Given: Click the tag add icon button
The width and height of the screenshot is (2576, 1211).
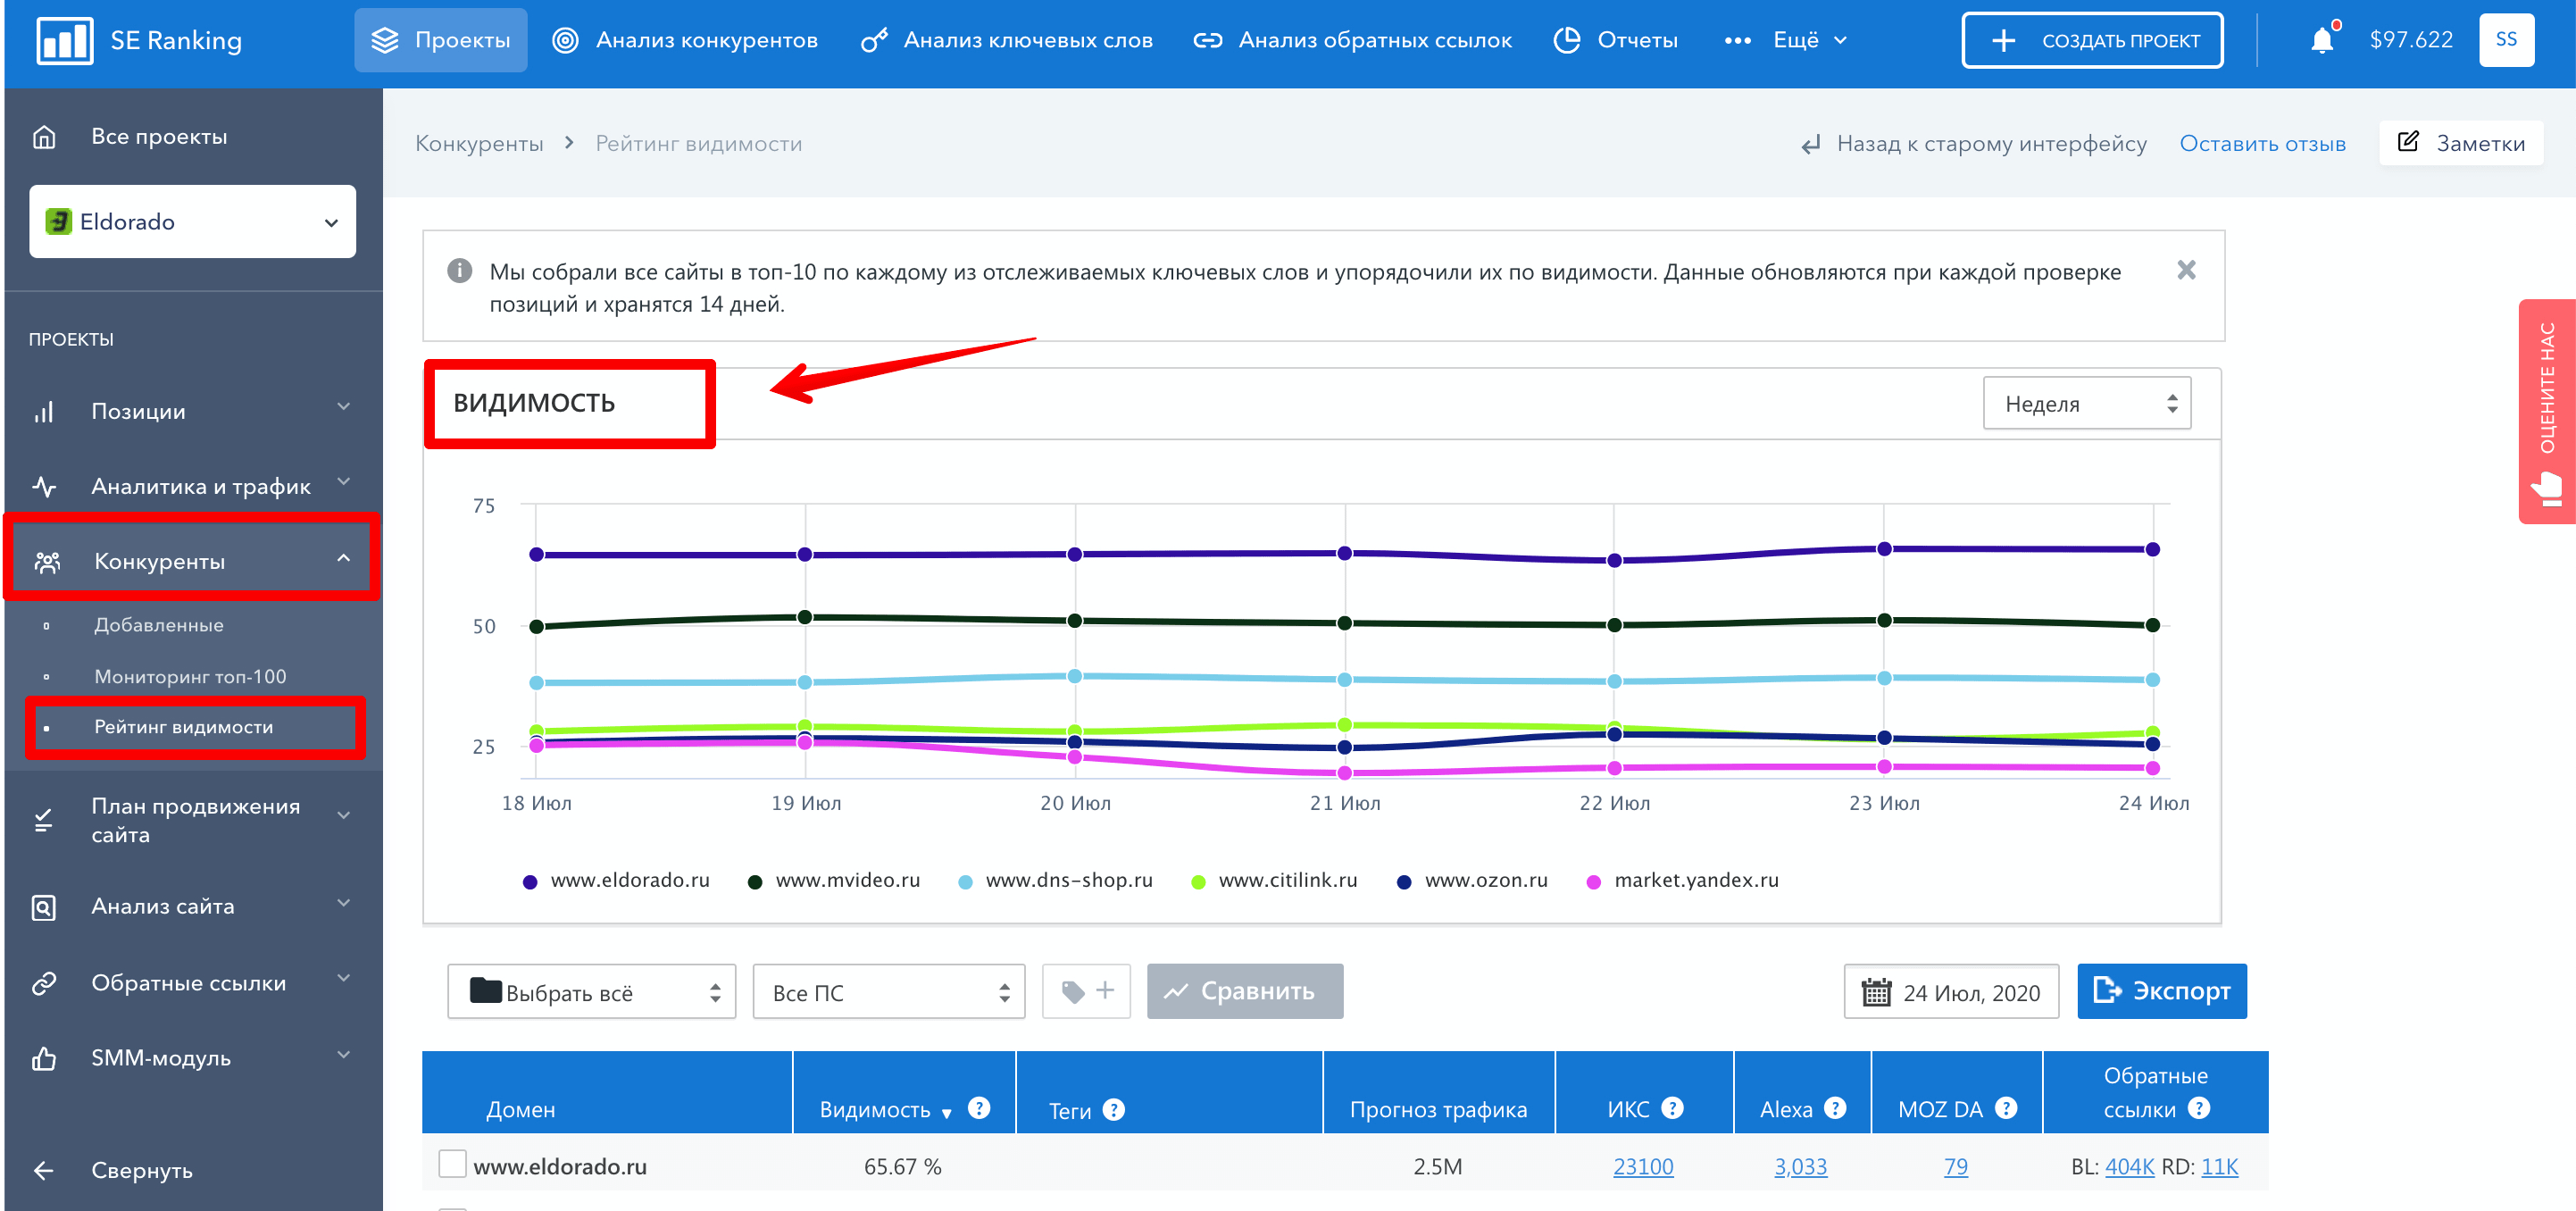Looking at the screenshot, I should click(1086, 991).
